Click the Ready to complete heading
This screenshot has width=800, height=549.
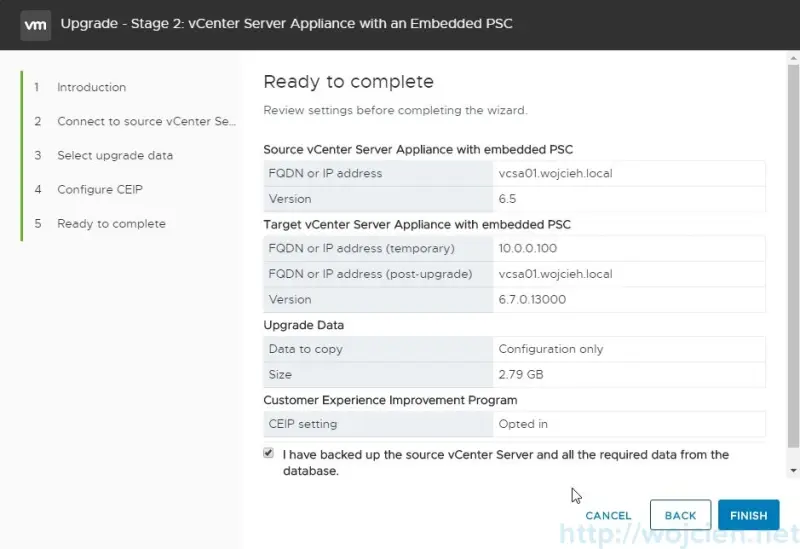348,82
